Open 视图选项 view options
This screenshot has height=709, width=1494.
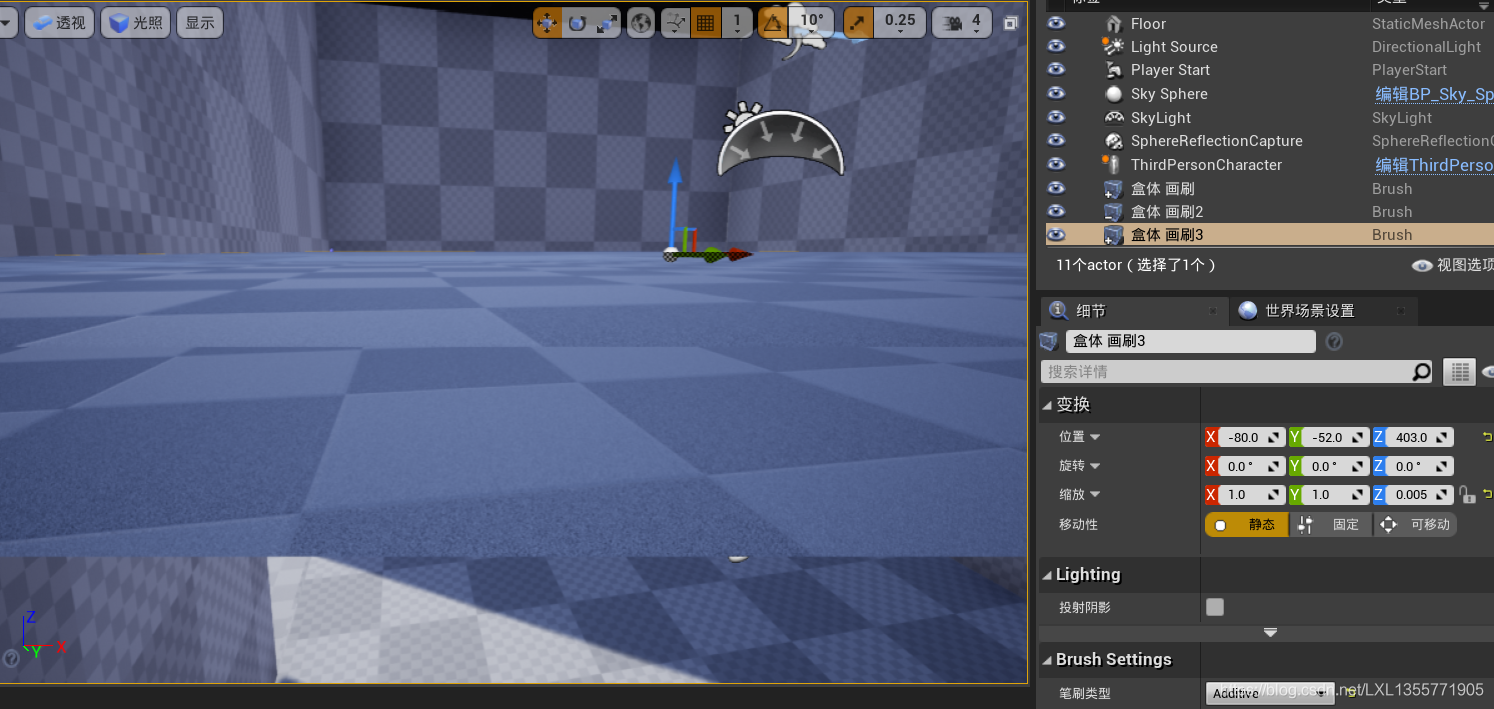tap(1453, 265)
